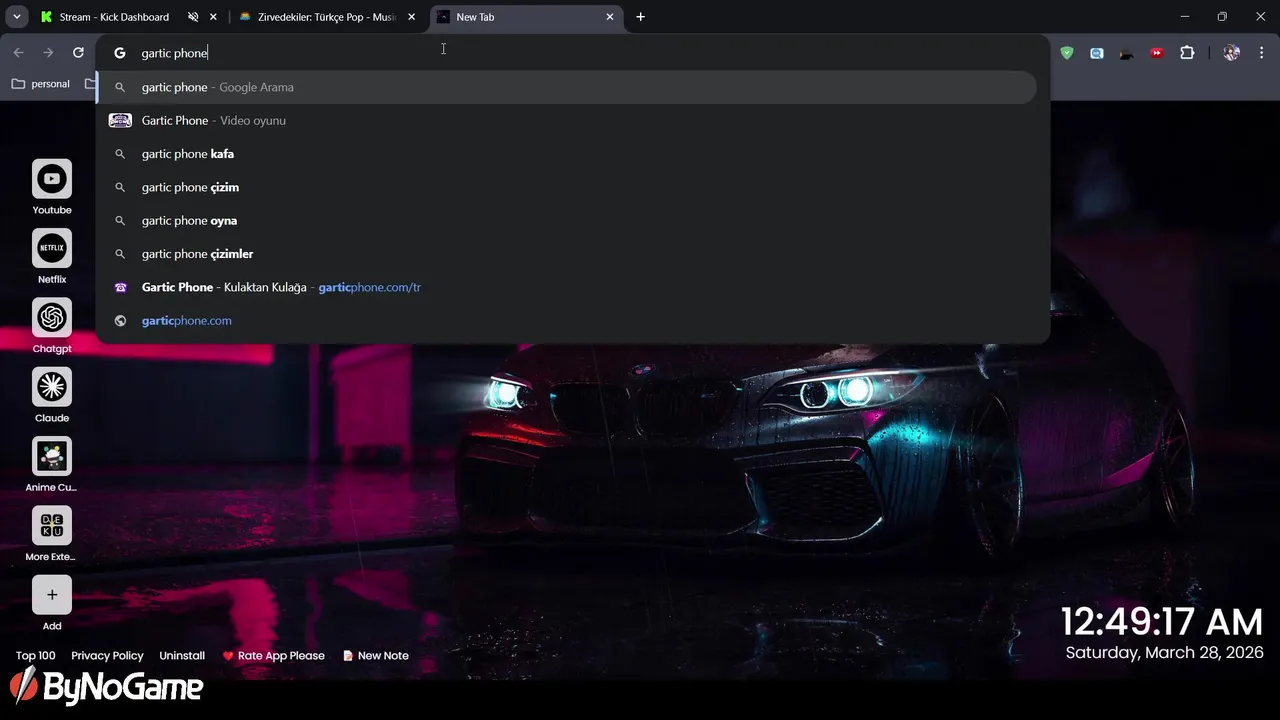Click the 12:49:17 AM clock display
Screen dimensions: 1280x720
(x=1162, y=622)
